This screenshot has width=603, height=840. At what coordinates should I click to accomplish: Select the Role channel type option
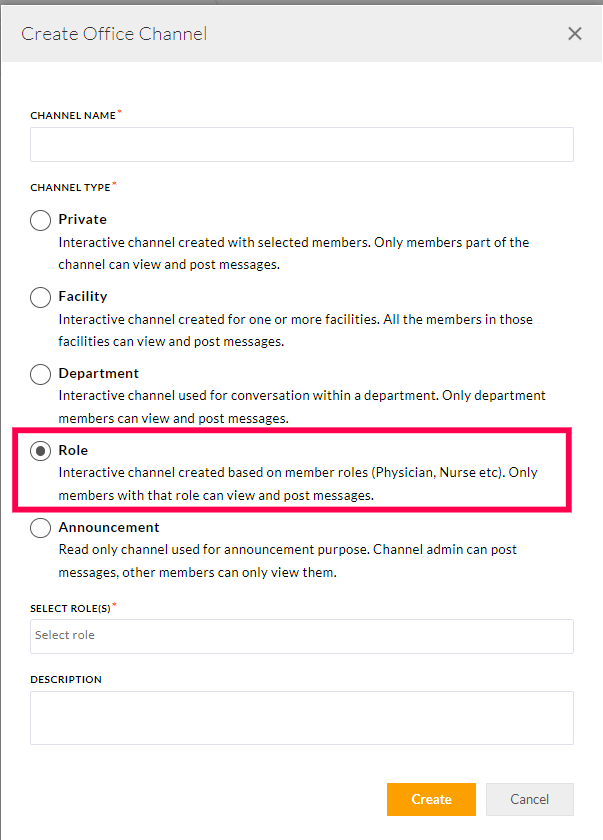tap(40, 451)
